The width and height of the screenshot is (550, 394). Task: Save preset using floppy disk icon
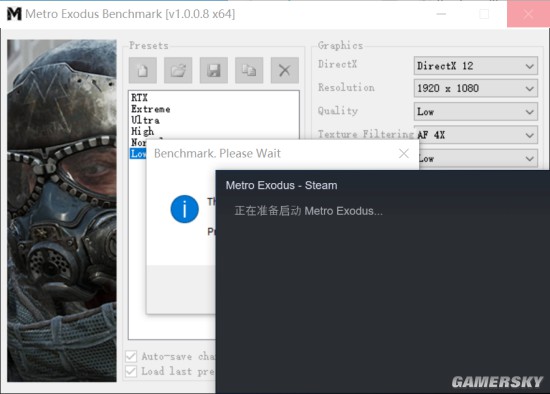214,70
